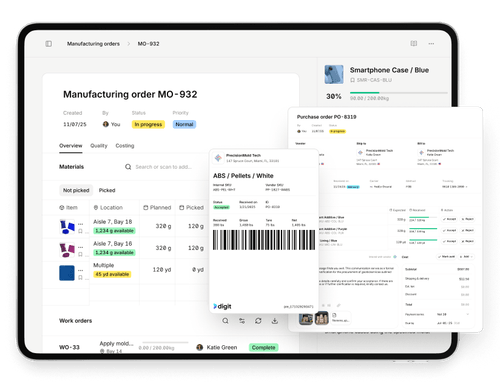500x384 pixels.
Task: Click the WO-33 work order ID
Action: [69, 347]
